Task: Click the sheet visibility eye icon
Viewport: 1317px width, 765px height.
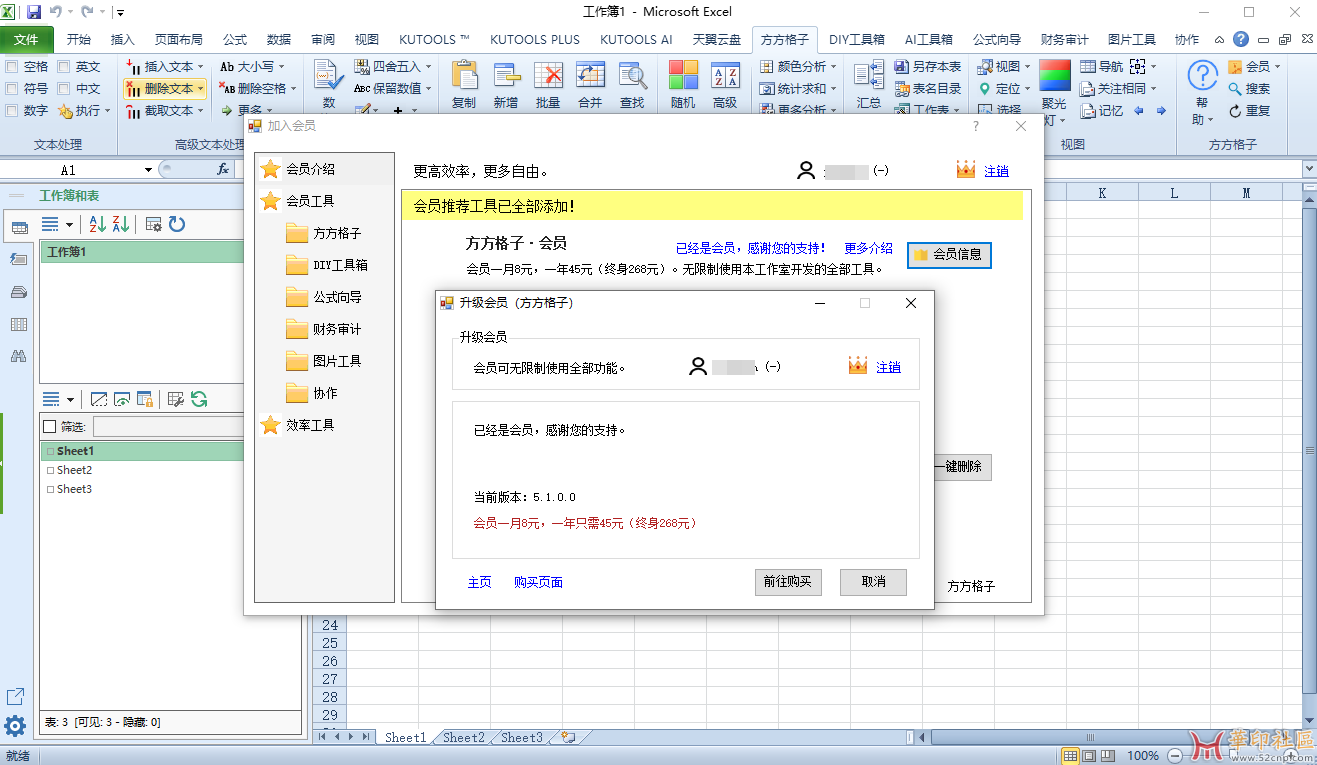Action: (x=122, y=399)
